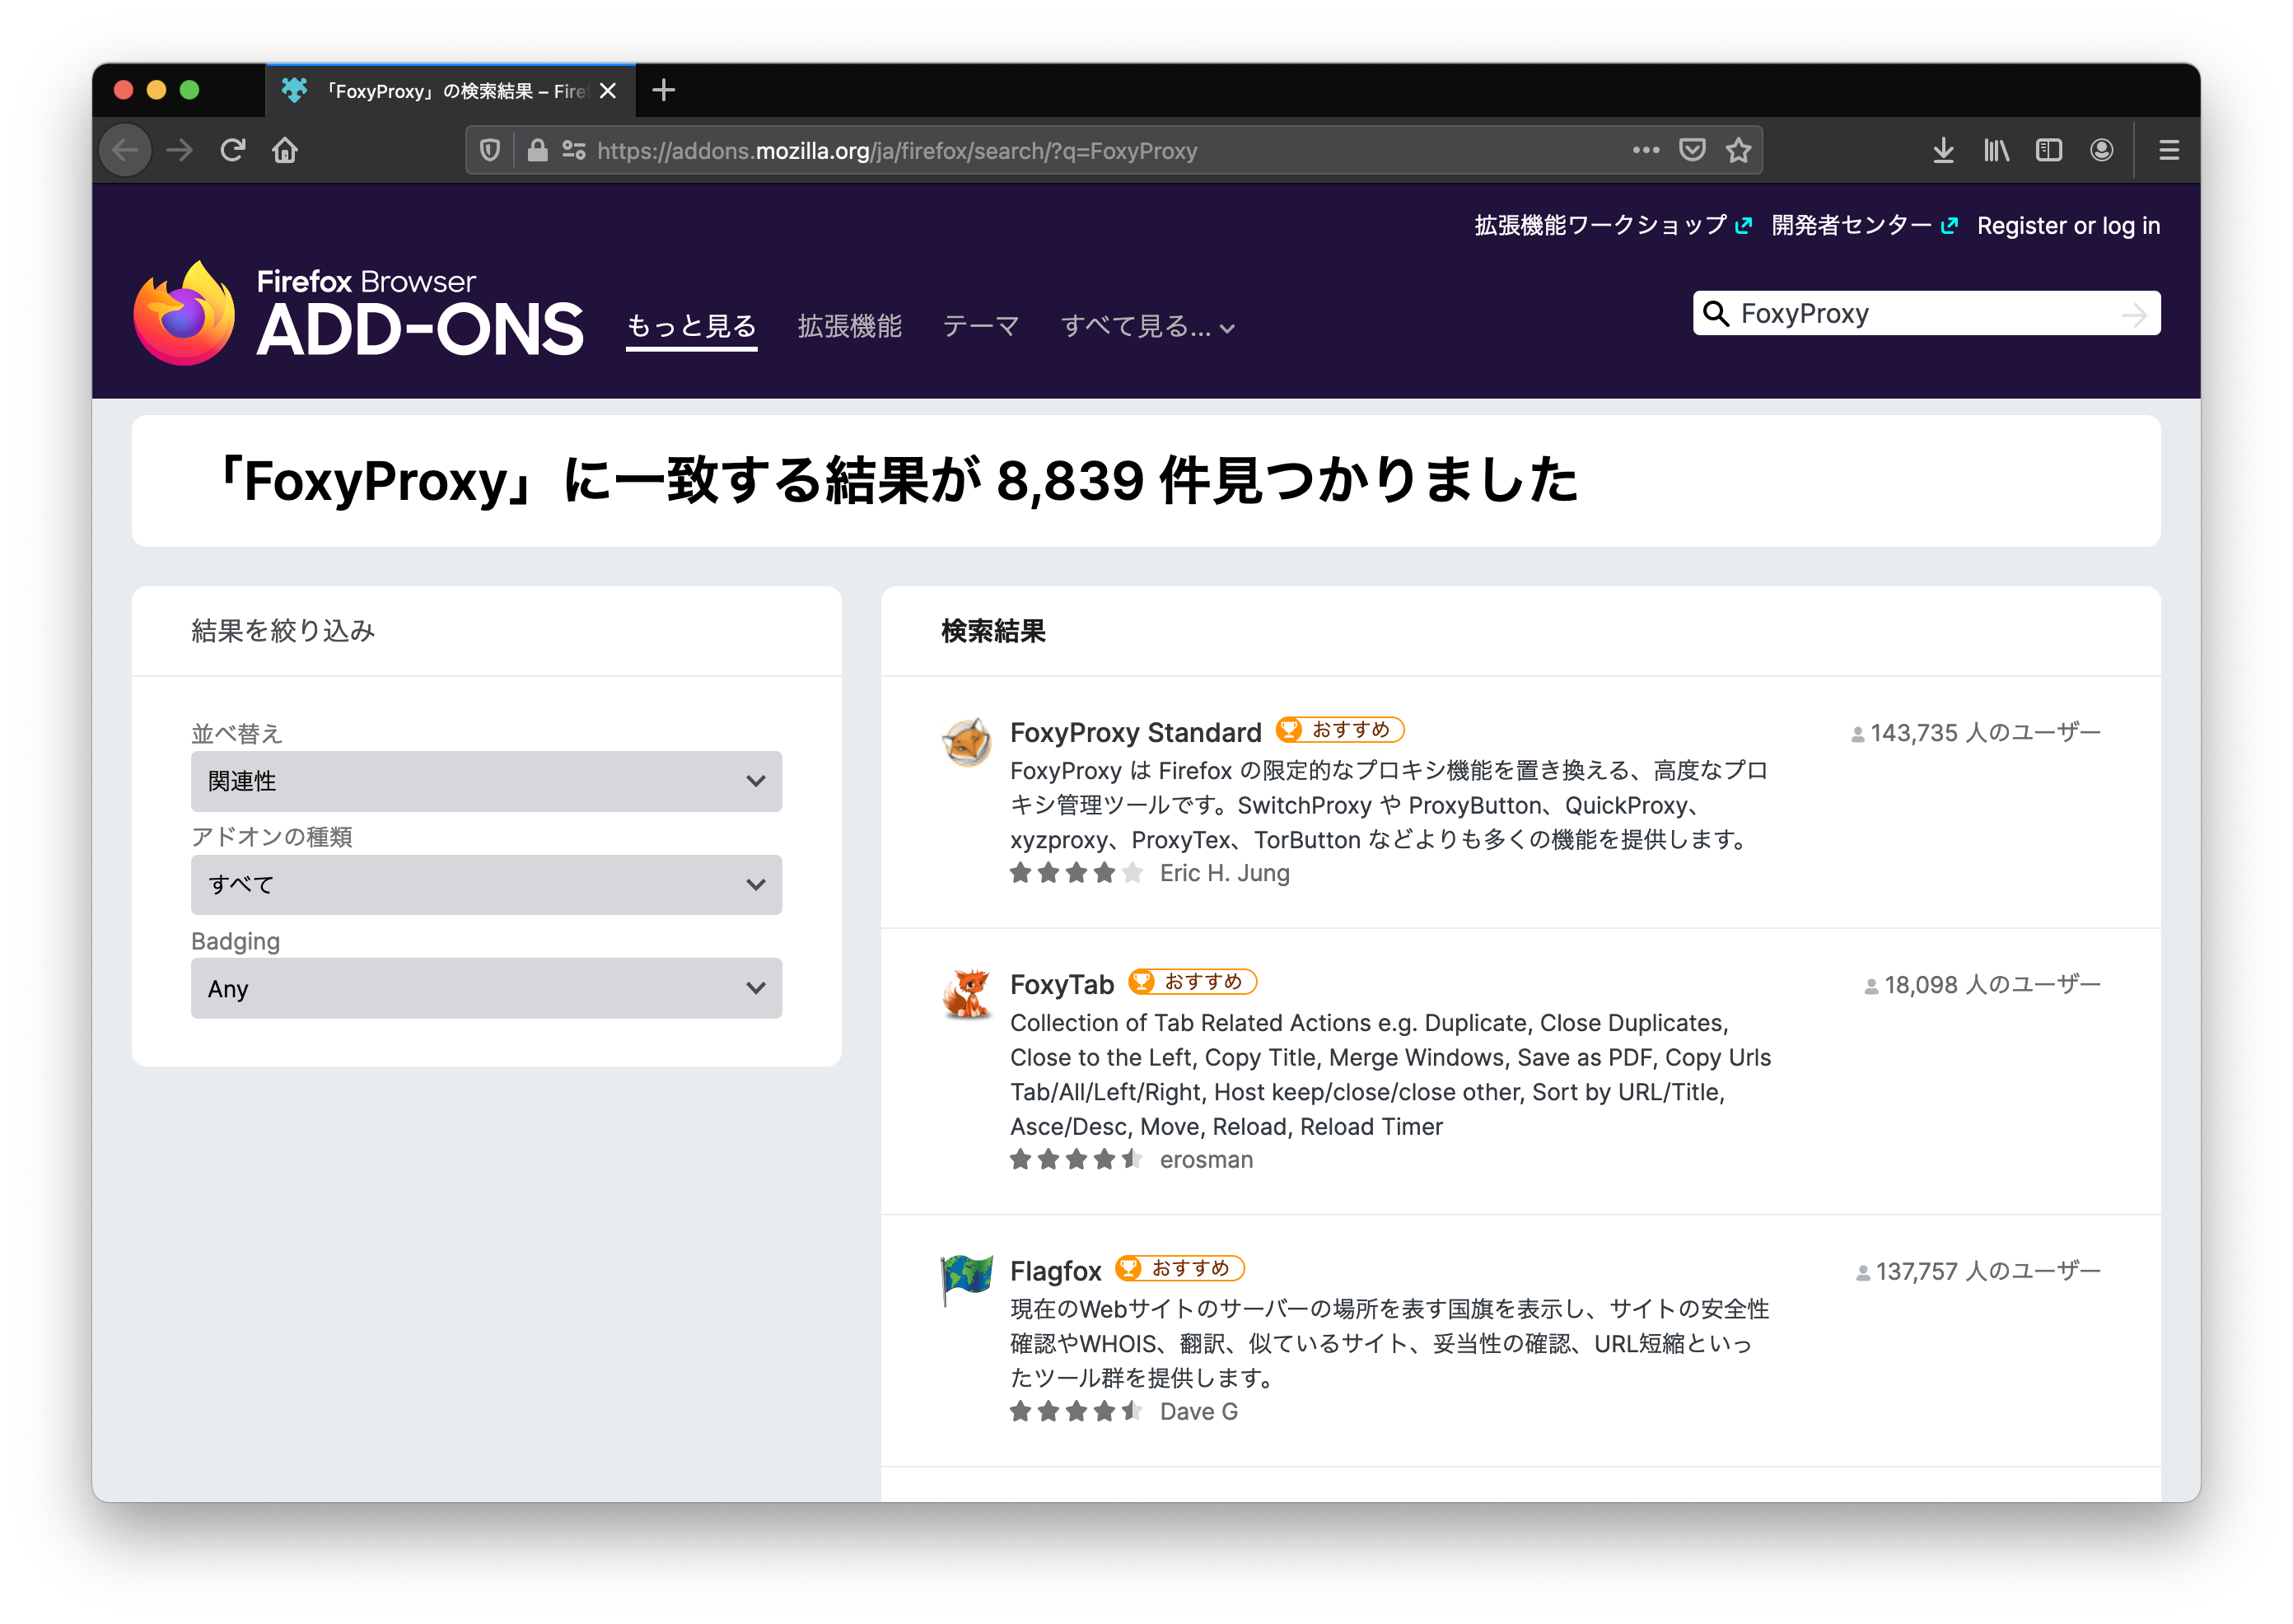Select the もっと見る navigation tab
The height and width of the screenshot is (1624, 2293).
coord(691,327)
